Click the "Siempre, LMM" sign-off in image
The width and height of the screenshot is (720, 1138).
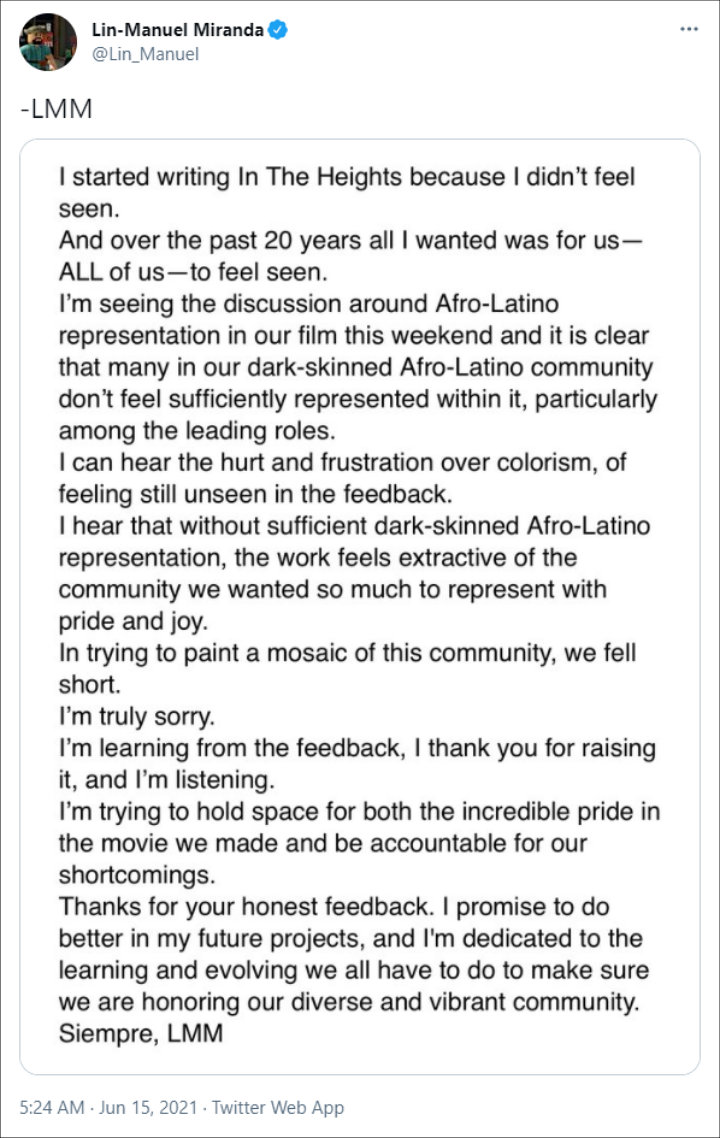pos(141,1034)
